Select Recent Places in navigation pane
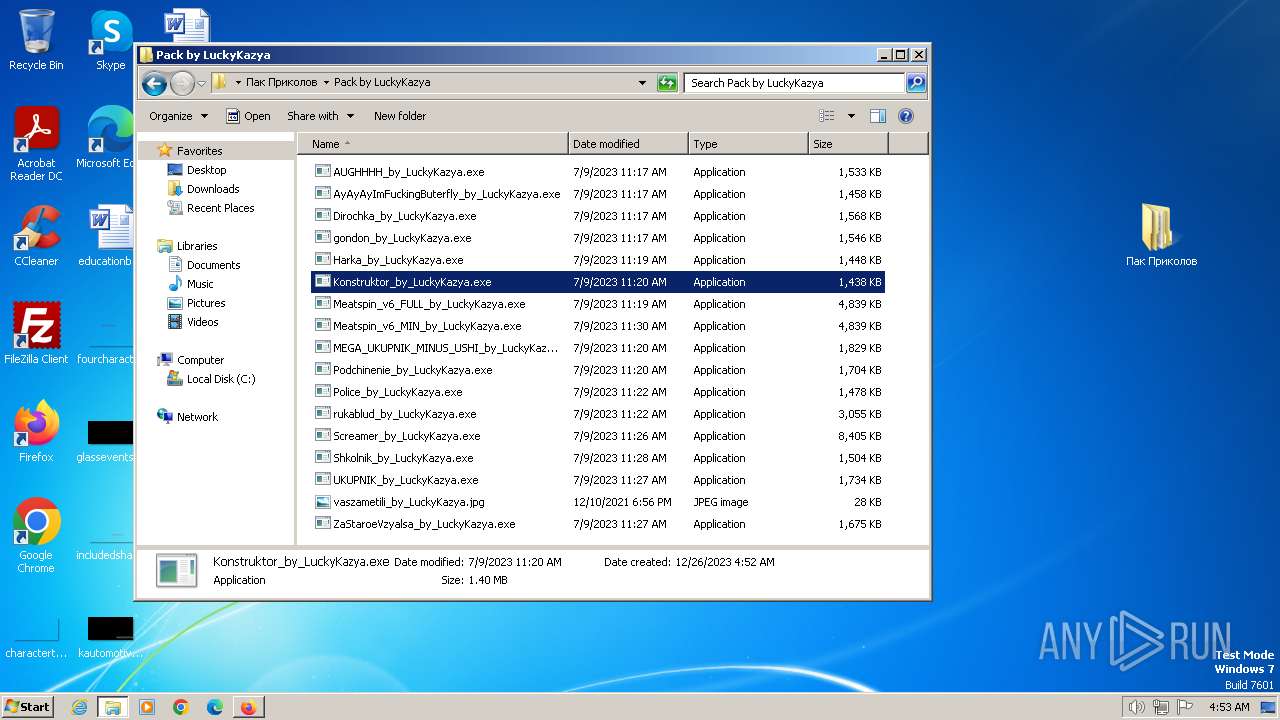1280x720 pixels. (220, 208)
